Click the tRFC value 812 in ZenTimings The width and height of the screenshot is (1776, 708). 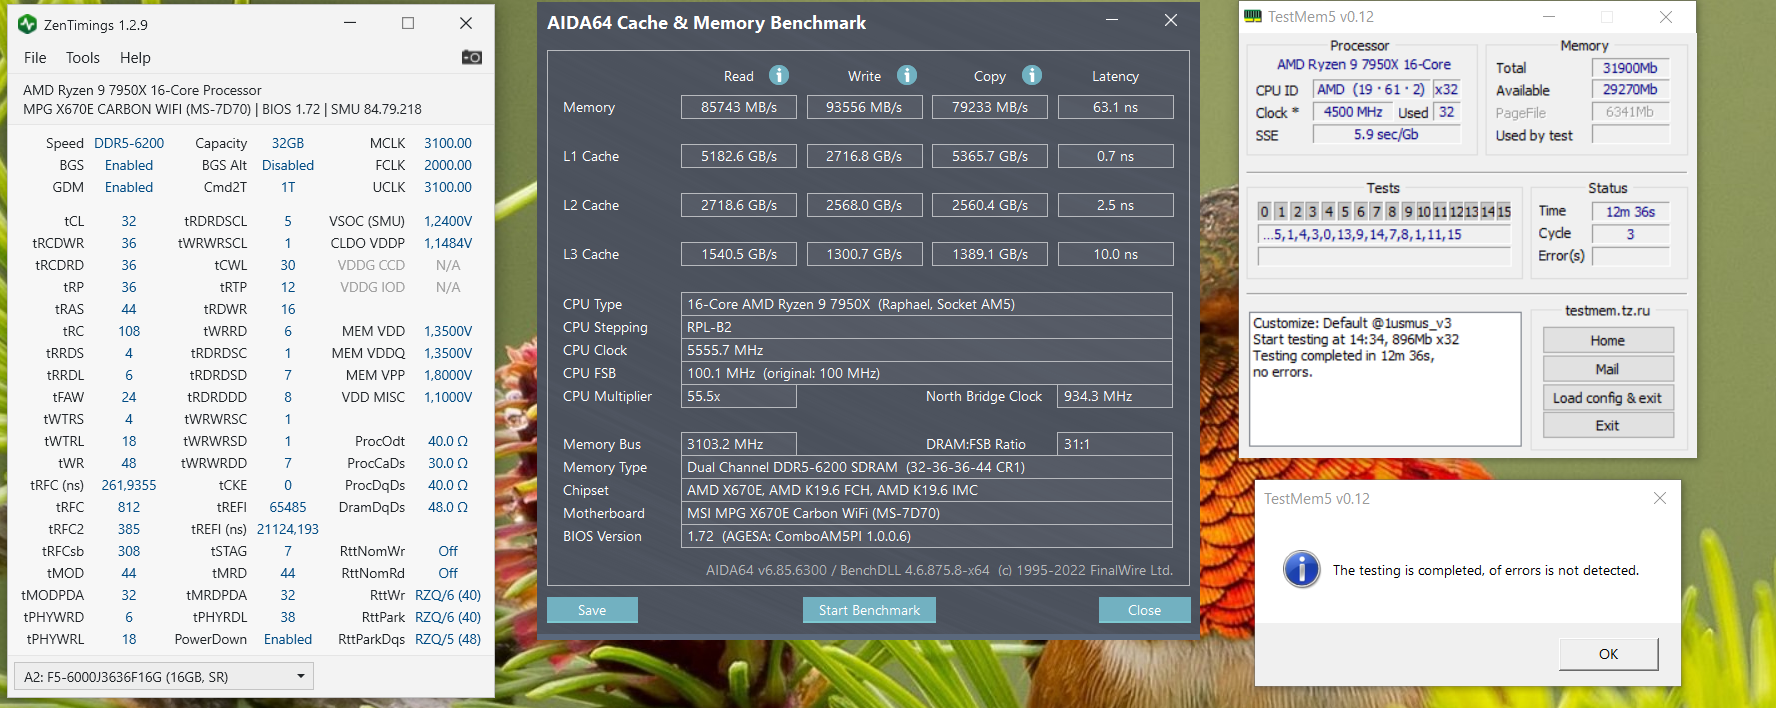tap(129, 507)
